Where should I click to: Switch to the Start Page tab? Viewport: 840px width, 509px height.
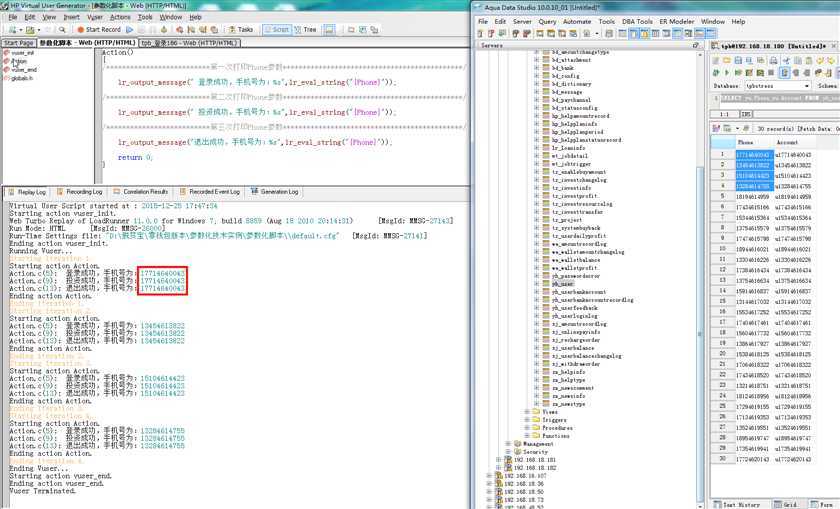coord(18,43)
